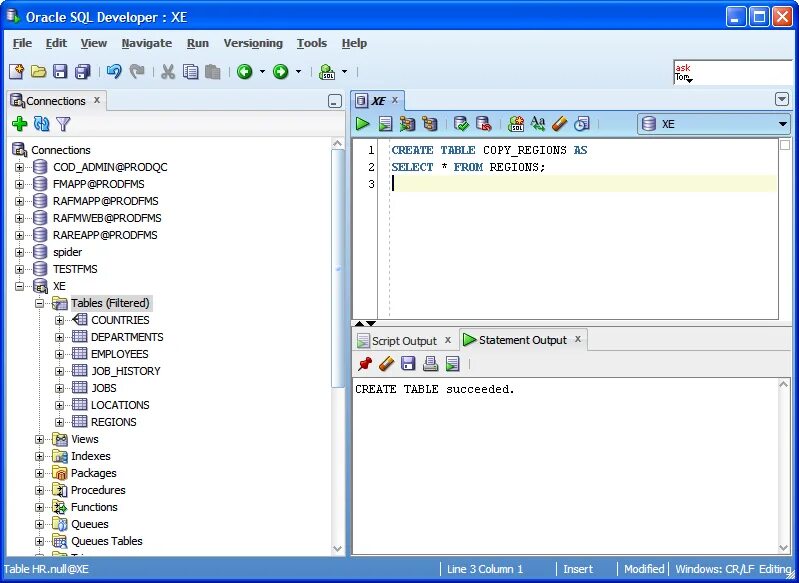This screenshot has height=583, width=799.
Task: Open a SQL Worksheet from main toolbar
Action: [x=327, y=72]
